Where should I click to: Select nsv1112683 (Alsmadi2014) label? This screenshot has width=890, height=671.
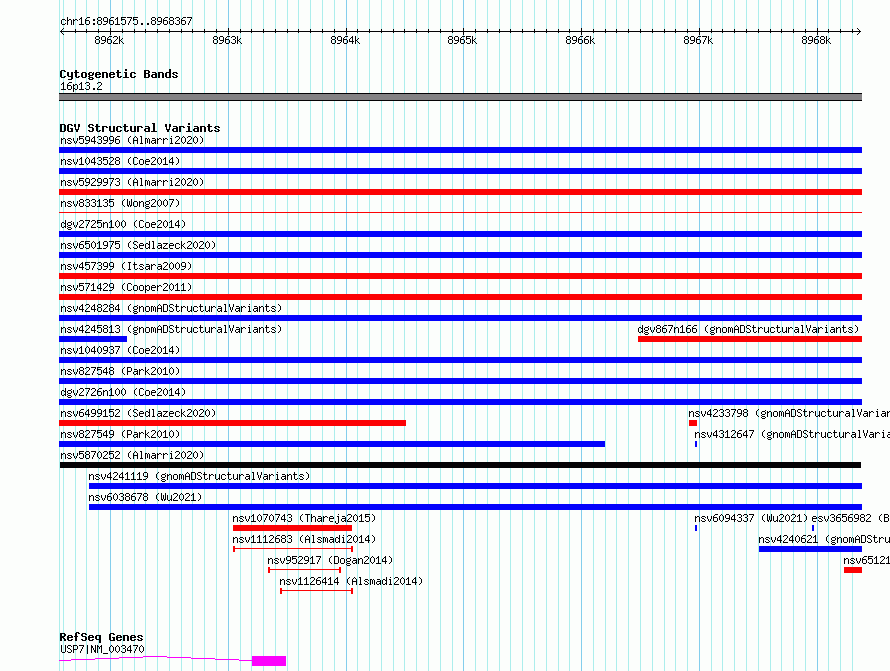(x=304, y=539)
